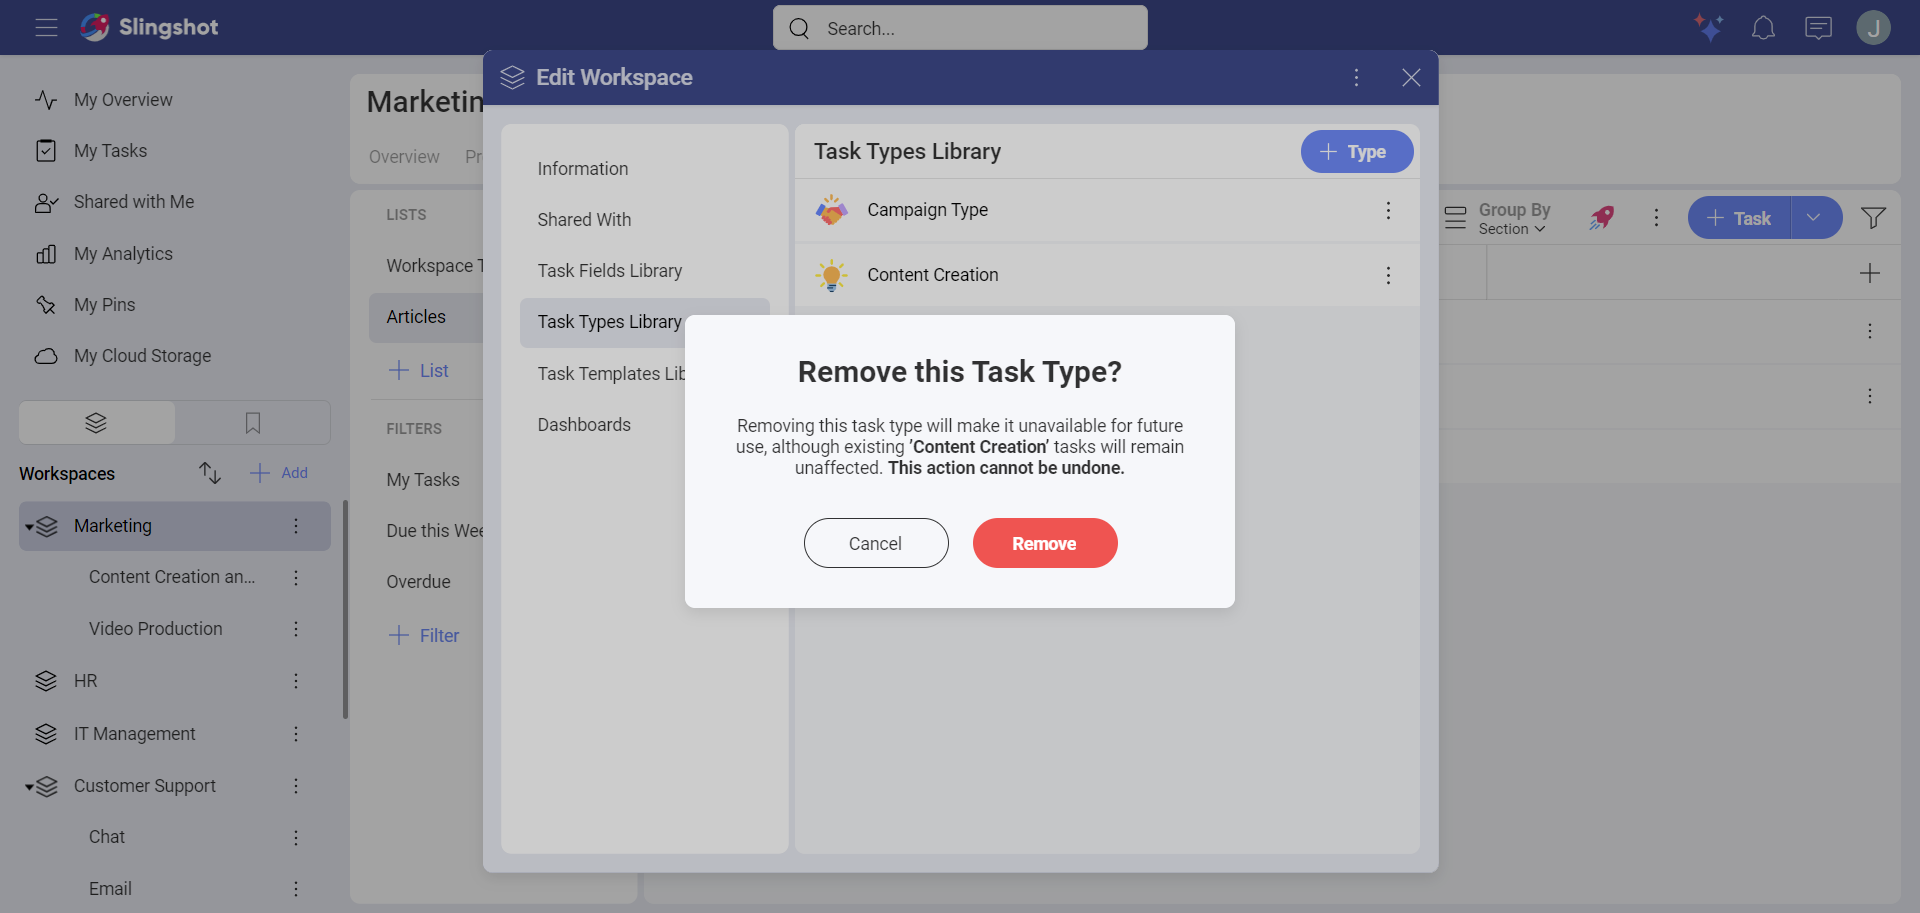Screen dimensions: 1920x913
Task: Open Edit Workspace more options menu
Action: pyautogui.click(x=1356, y=78)
